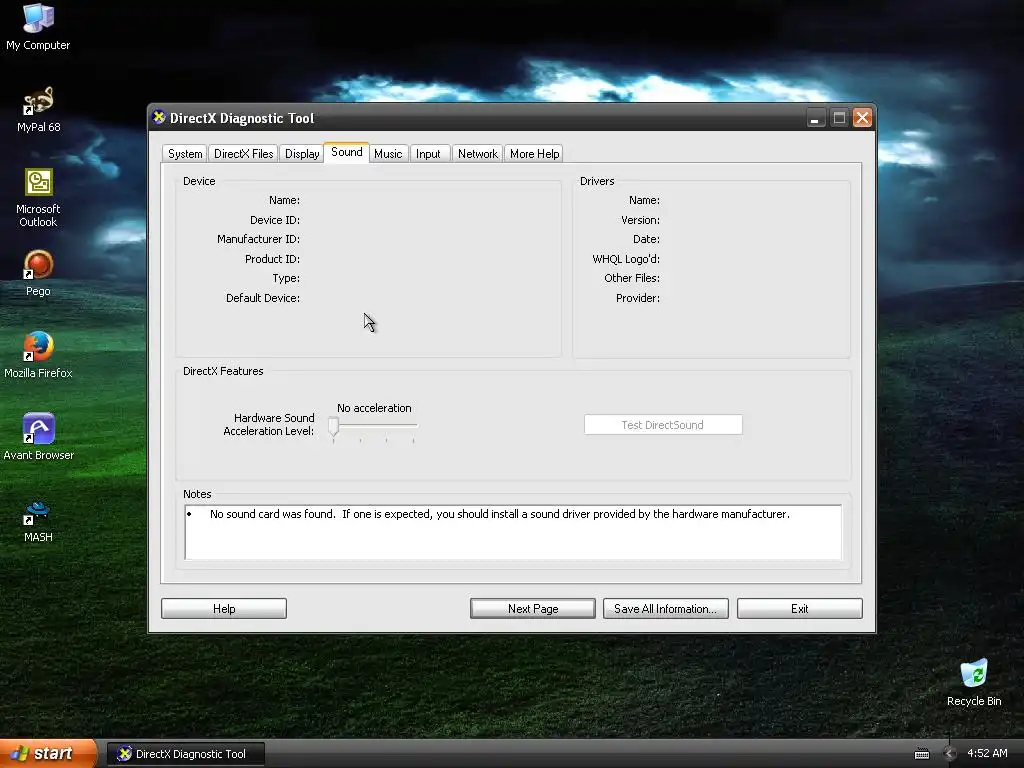Viewport: 1024px width, 768px height.
Task: Open the More Help tab
Action: tap(534, 153)
